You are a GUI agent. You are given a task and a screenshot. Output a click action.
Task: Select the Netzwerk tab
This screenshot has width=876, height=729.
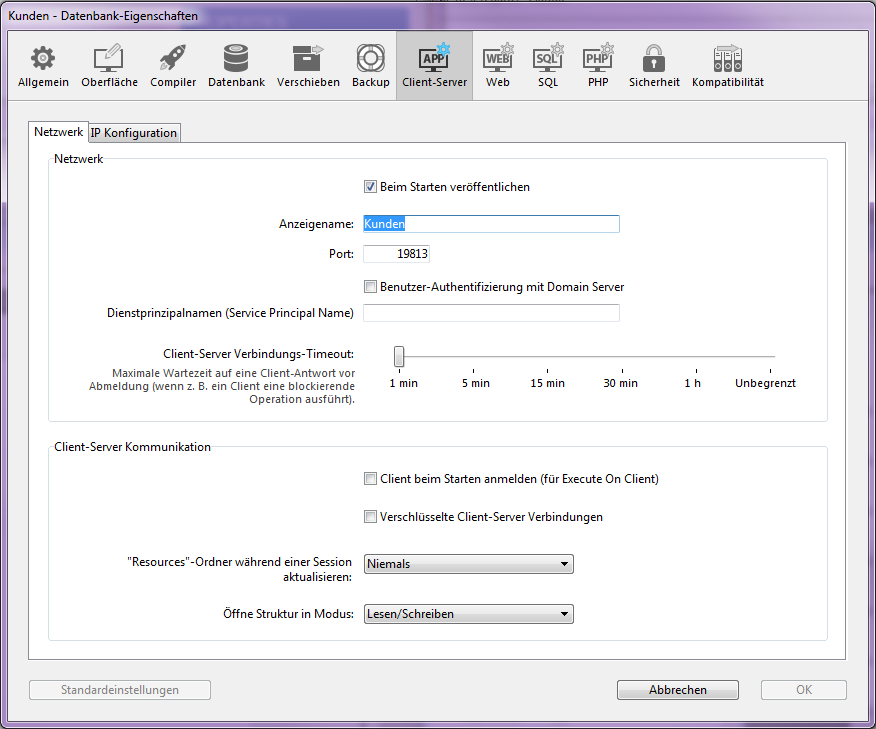tap(59, 132)
